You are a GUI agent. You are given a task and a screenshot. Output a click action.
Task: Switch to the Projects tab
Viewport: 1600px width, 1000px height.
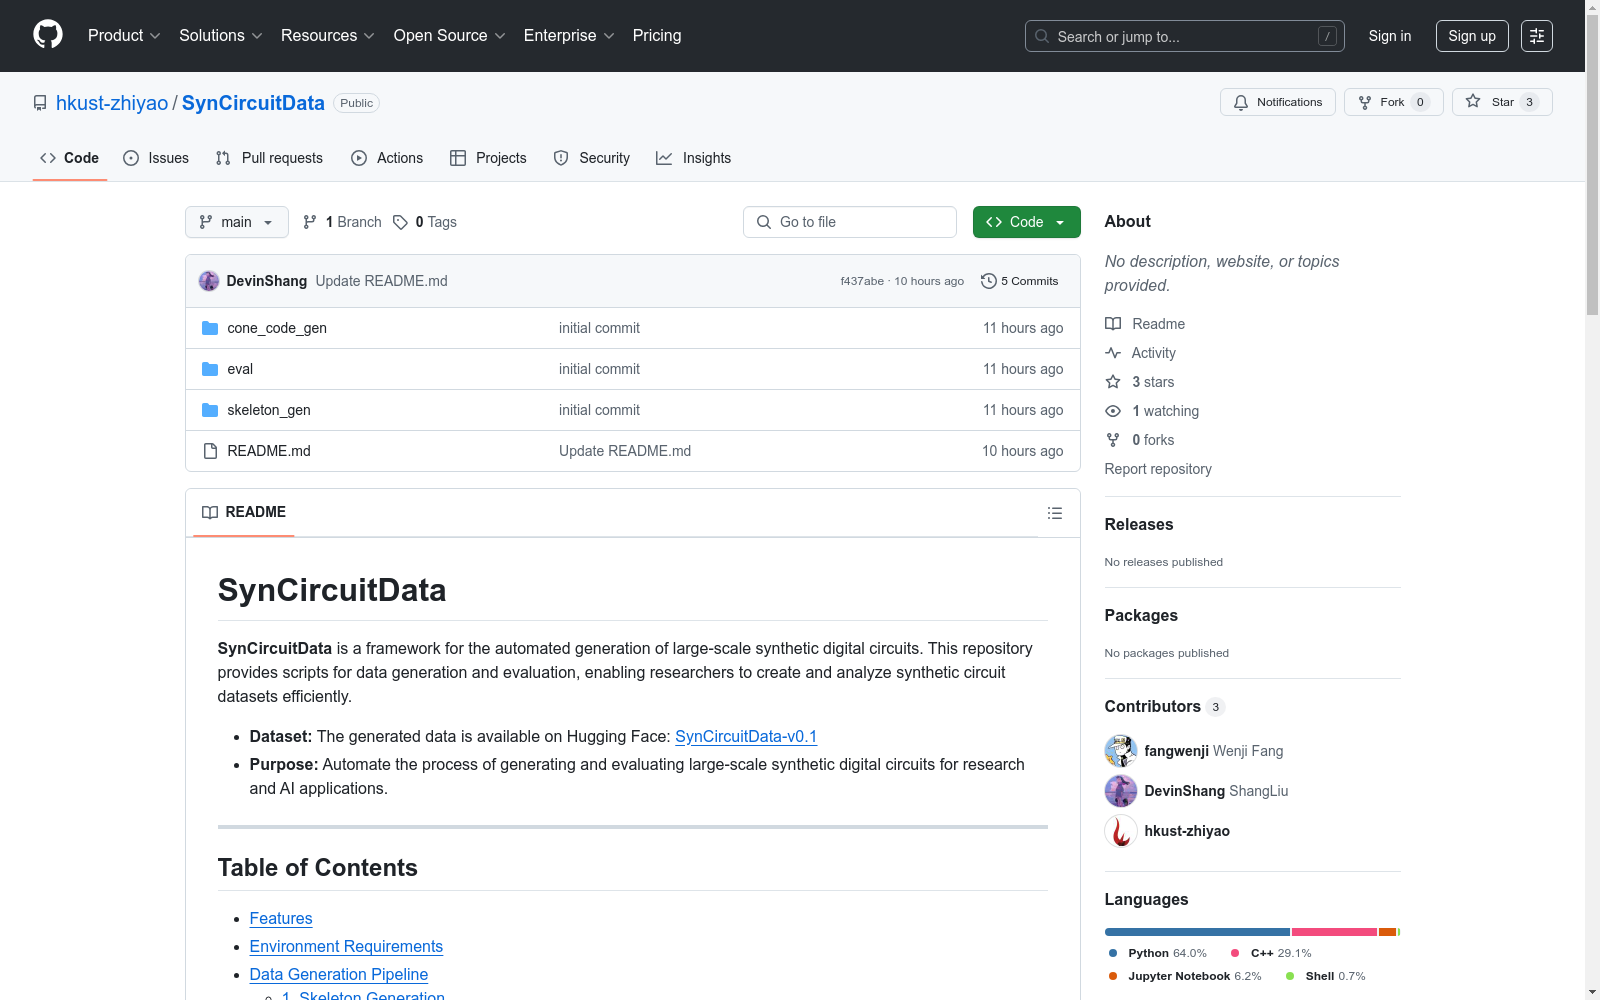488,158
